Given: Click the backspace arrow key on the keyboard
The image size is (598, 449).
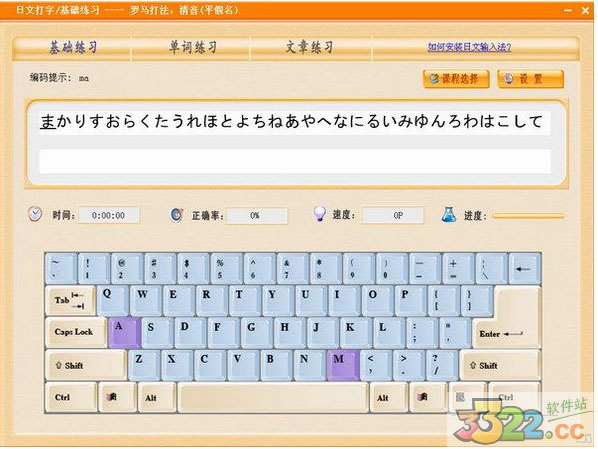Looking at the screenshot, I should point(525,269).
